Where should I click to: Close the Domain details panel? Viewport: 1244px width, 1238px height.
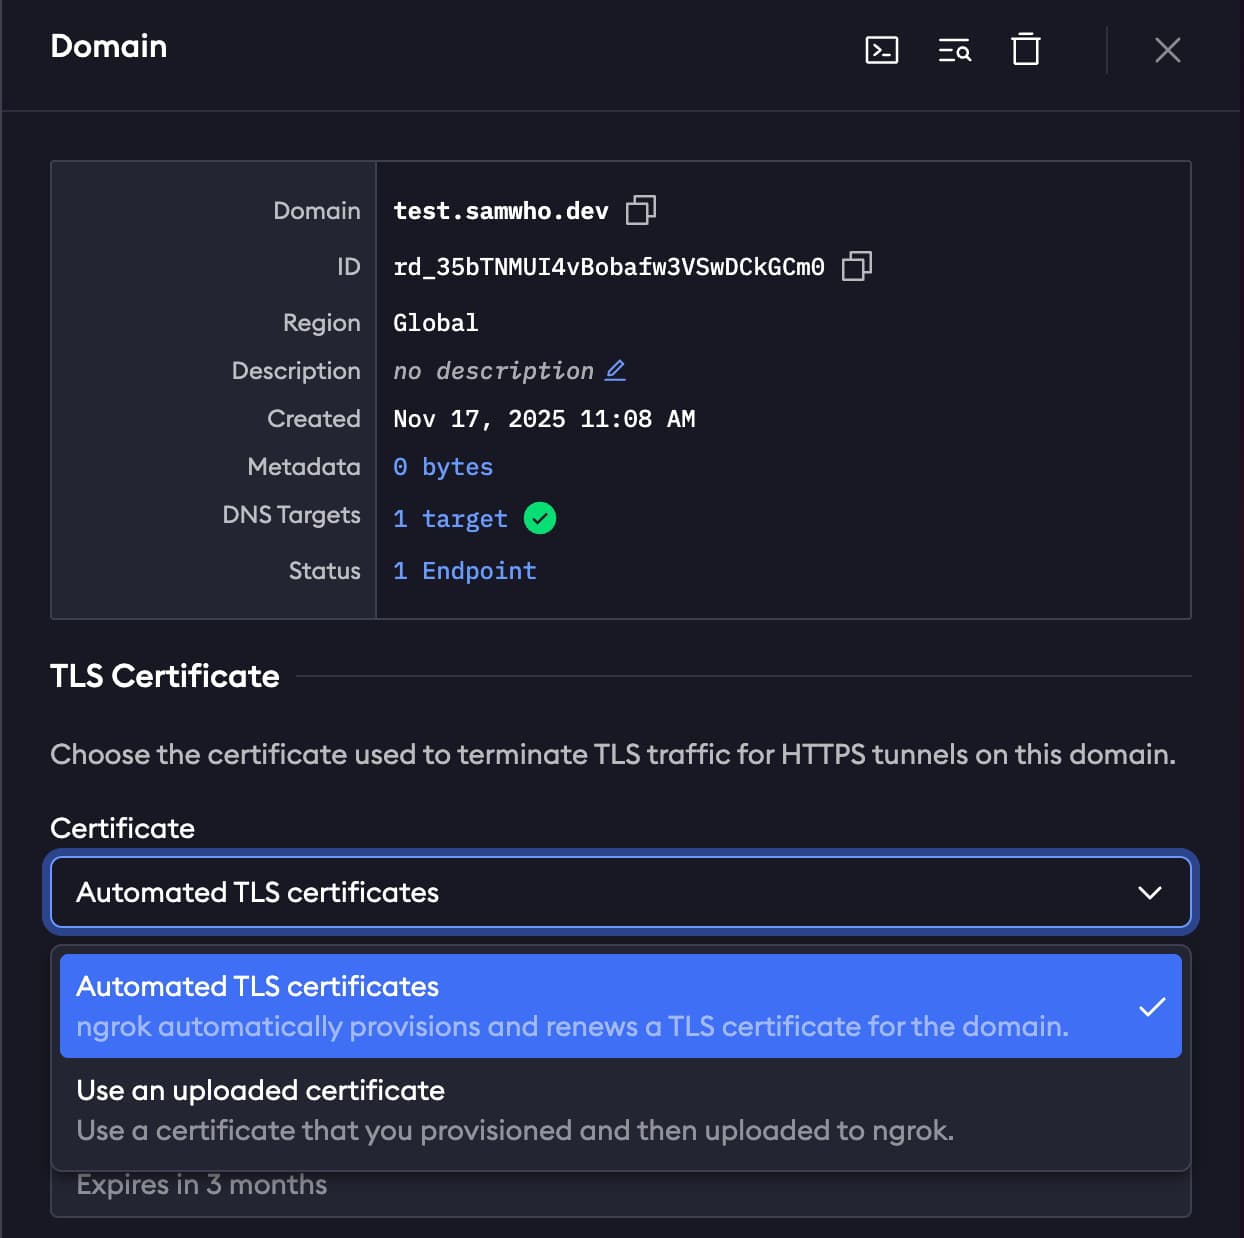coord(1167,50)
